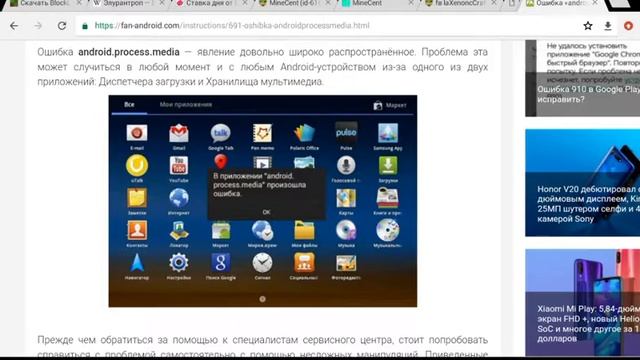The width and height of the screenshot is (640, 360).
Task: Select the 'Все' tab in the tablet image
Action: pos(129,104)
